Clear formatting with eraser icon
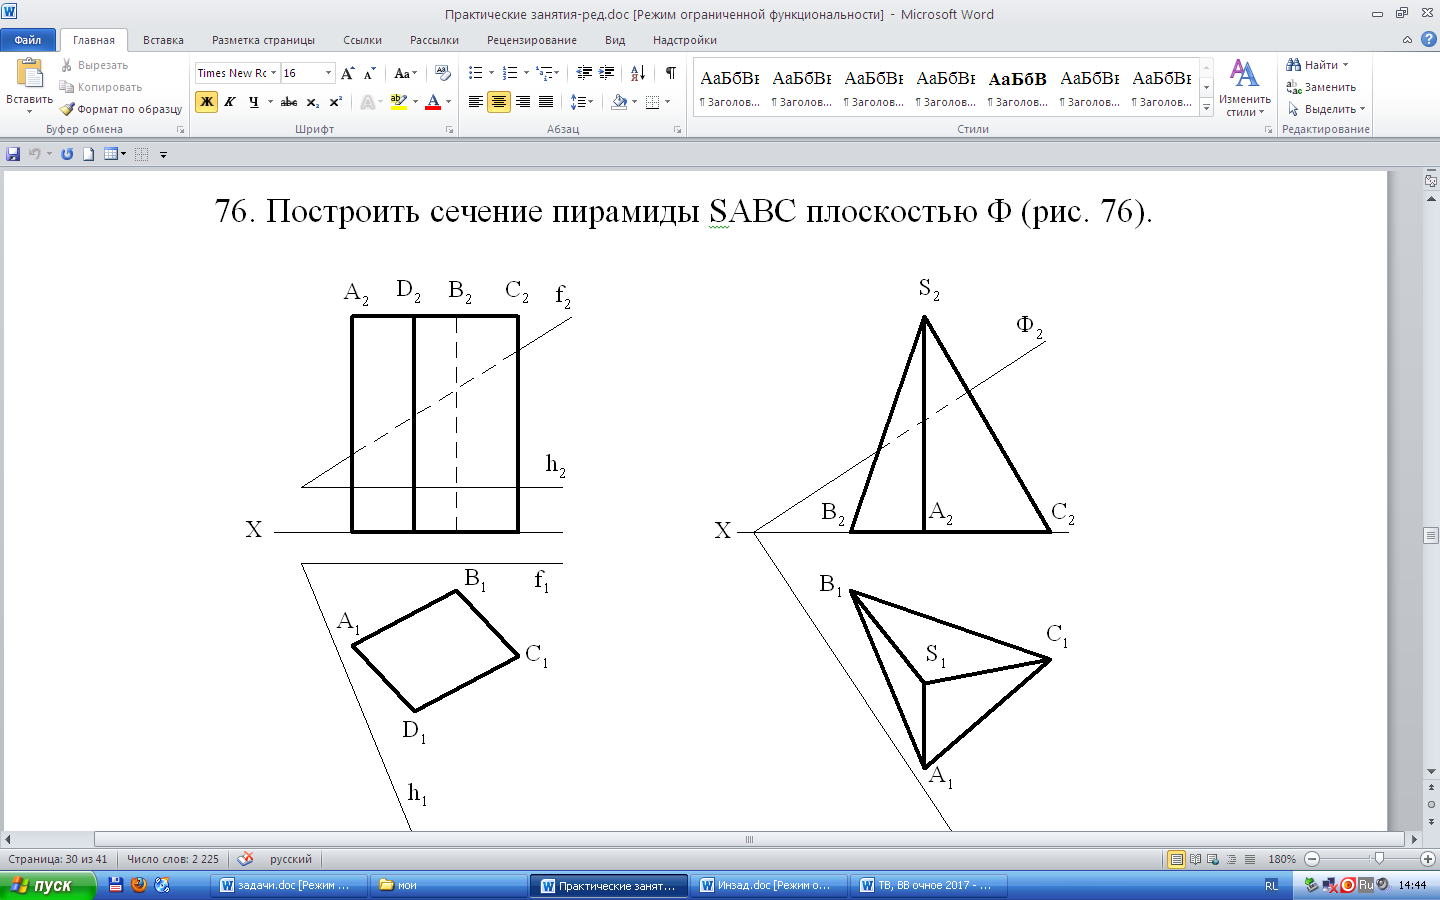The height and width of the screenshot is (900, 1440). click(442, 73)
